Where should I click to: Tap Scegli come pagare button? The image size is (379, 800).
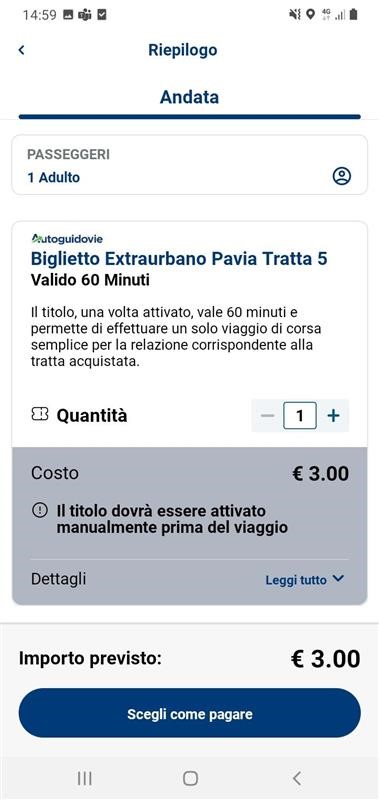point(190,713)
